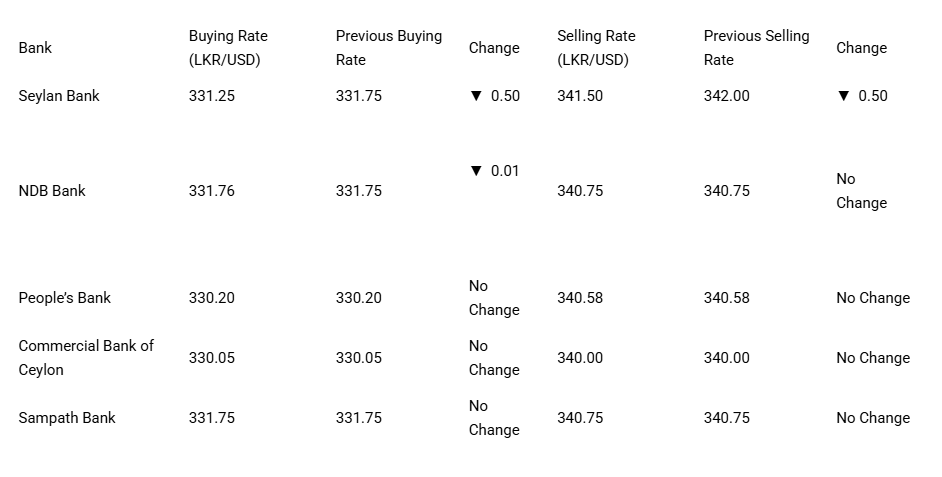Click NDB Bank selling No Change cell
The image size is (942, 477).
click(x=861, y=191)
